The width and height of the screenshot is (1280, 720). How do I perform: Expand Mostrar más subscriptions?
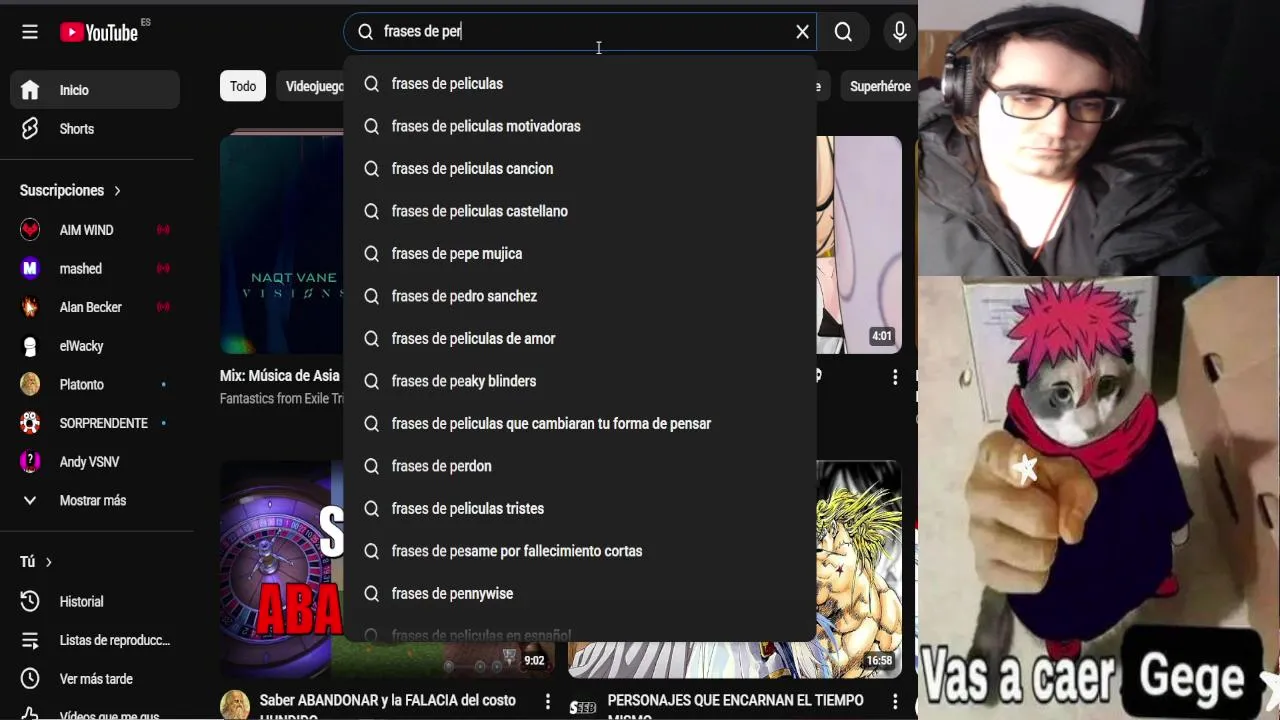click(95, 501)
